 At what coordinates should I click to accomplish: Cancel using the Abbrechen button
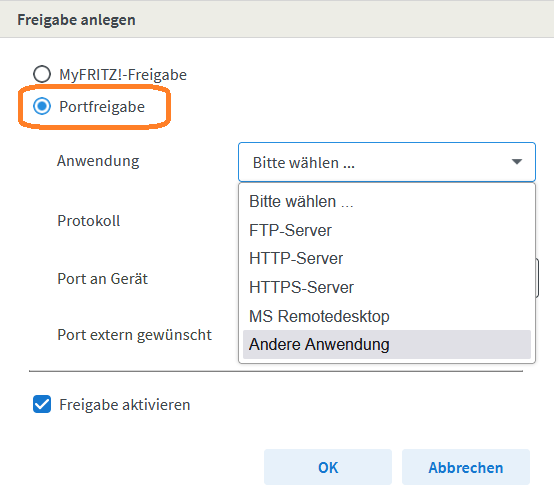(x=466, y=467)
